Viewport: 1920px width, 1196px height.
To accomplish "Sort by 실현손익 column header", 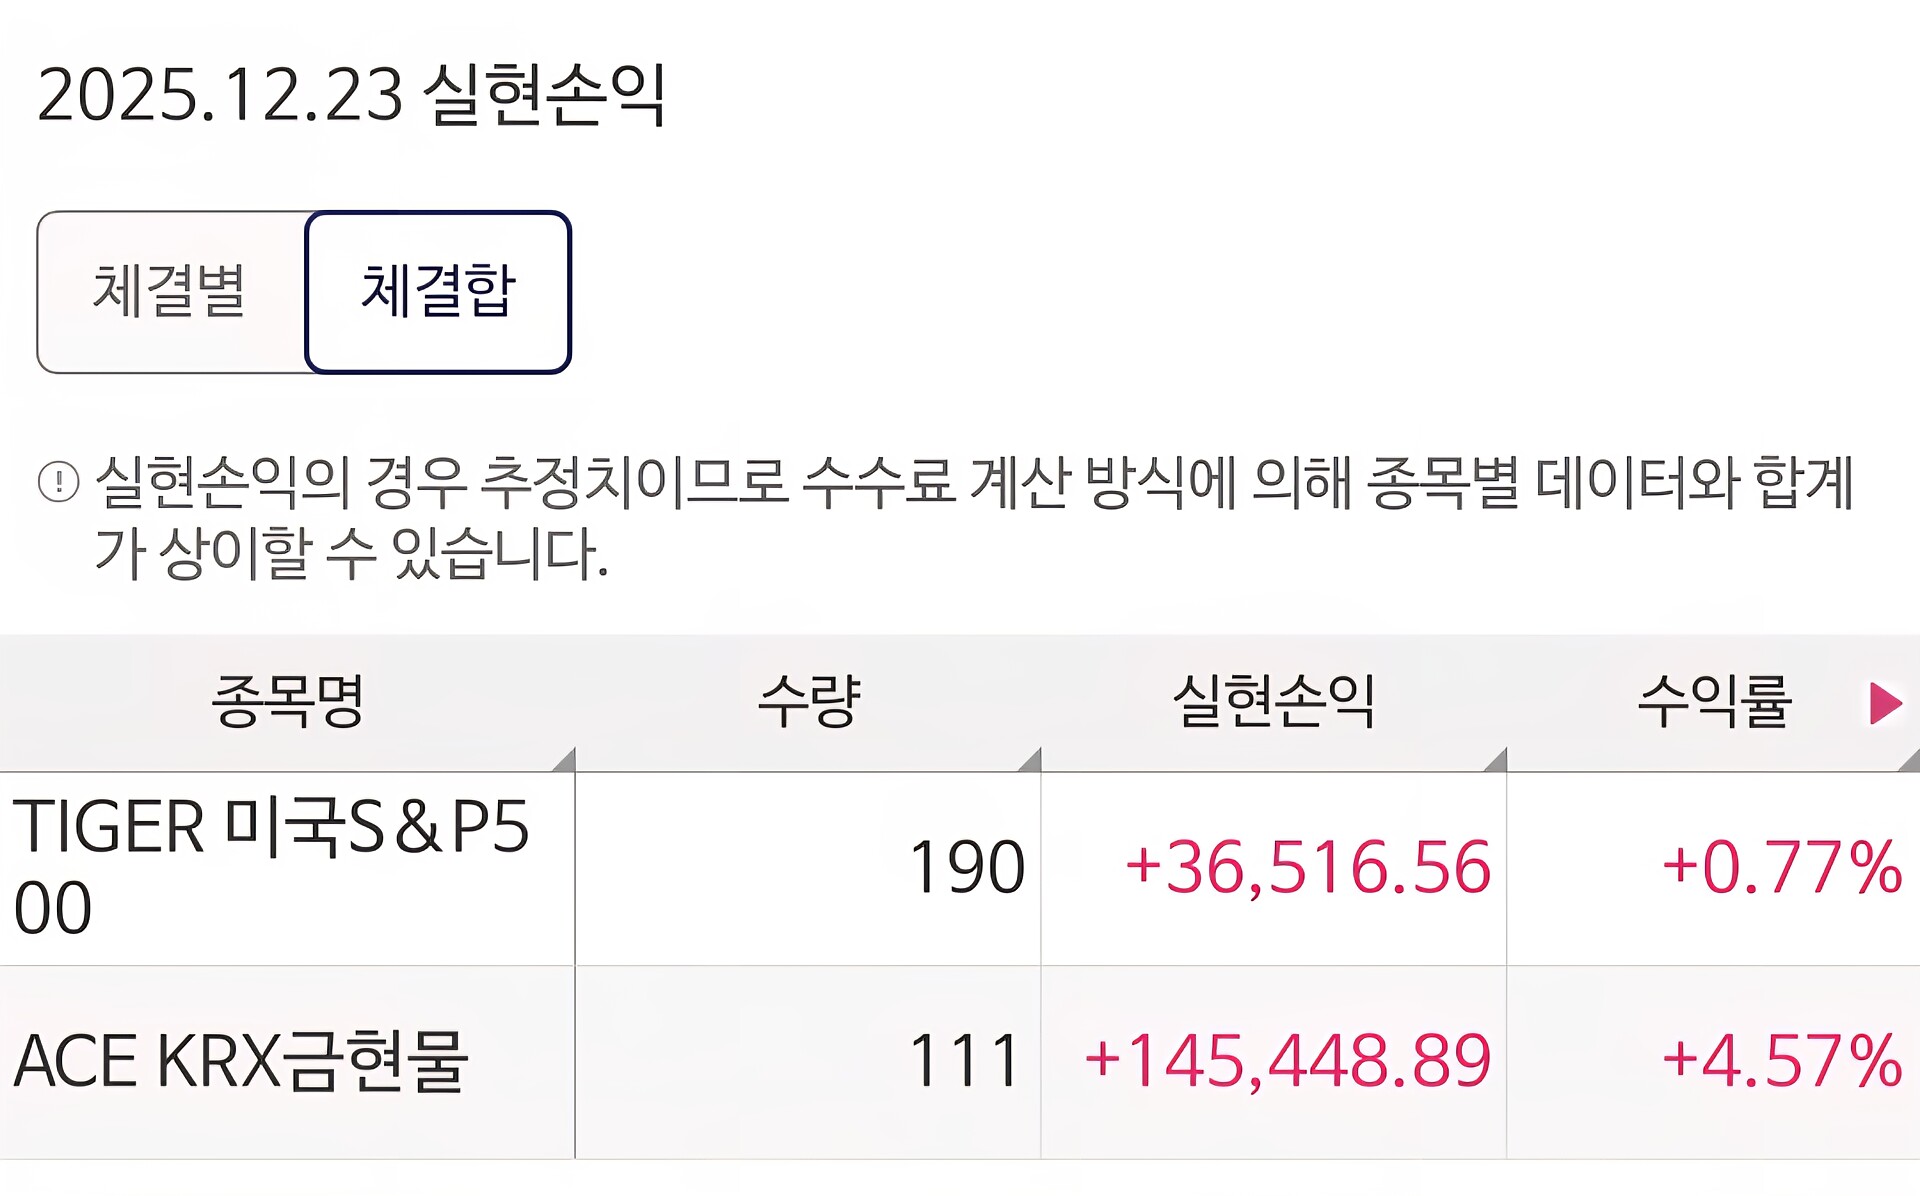I will pos(1273,702).
